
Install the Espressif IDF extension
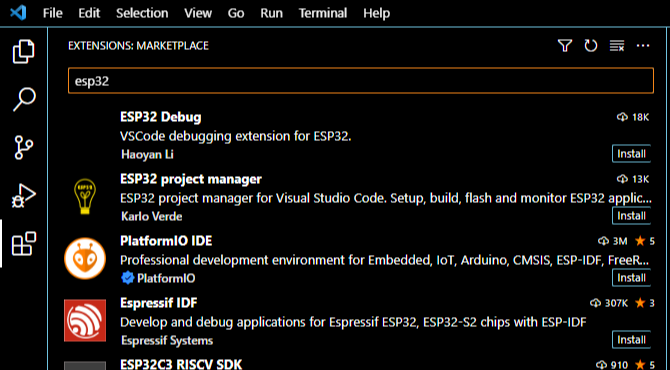coord(631,340)
